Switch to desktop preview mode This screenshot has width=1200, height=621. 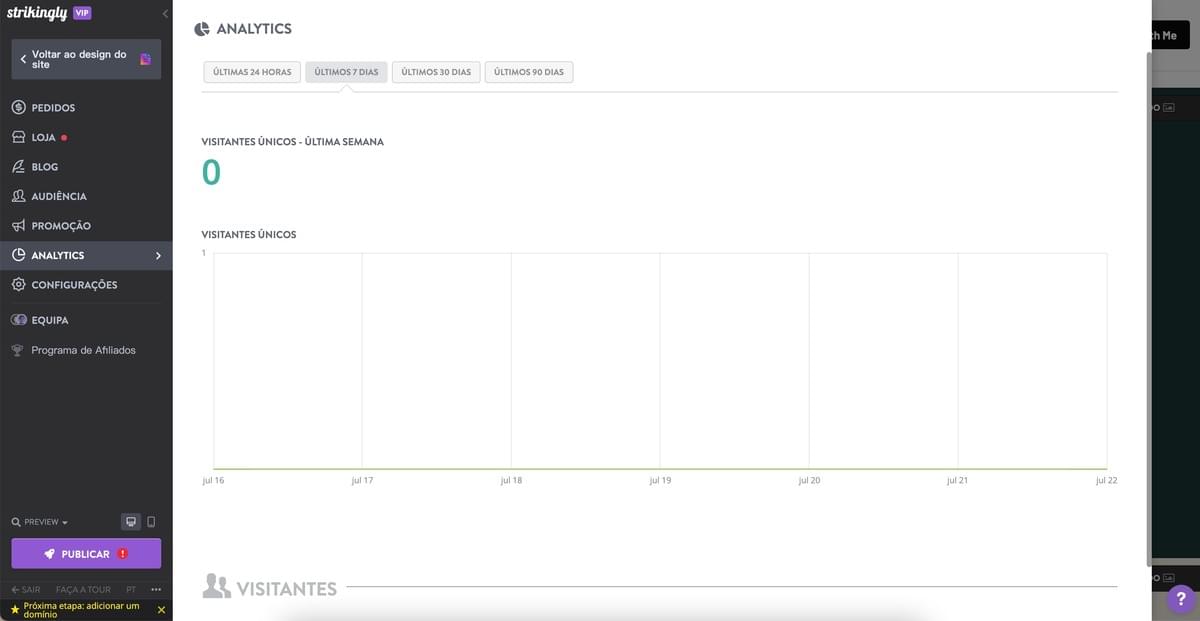point(131,522)
